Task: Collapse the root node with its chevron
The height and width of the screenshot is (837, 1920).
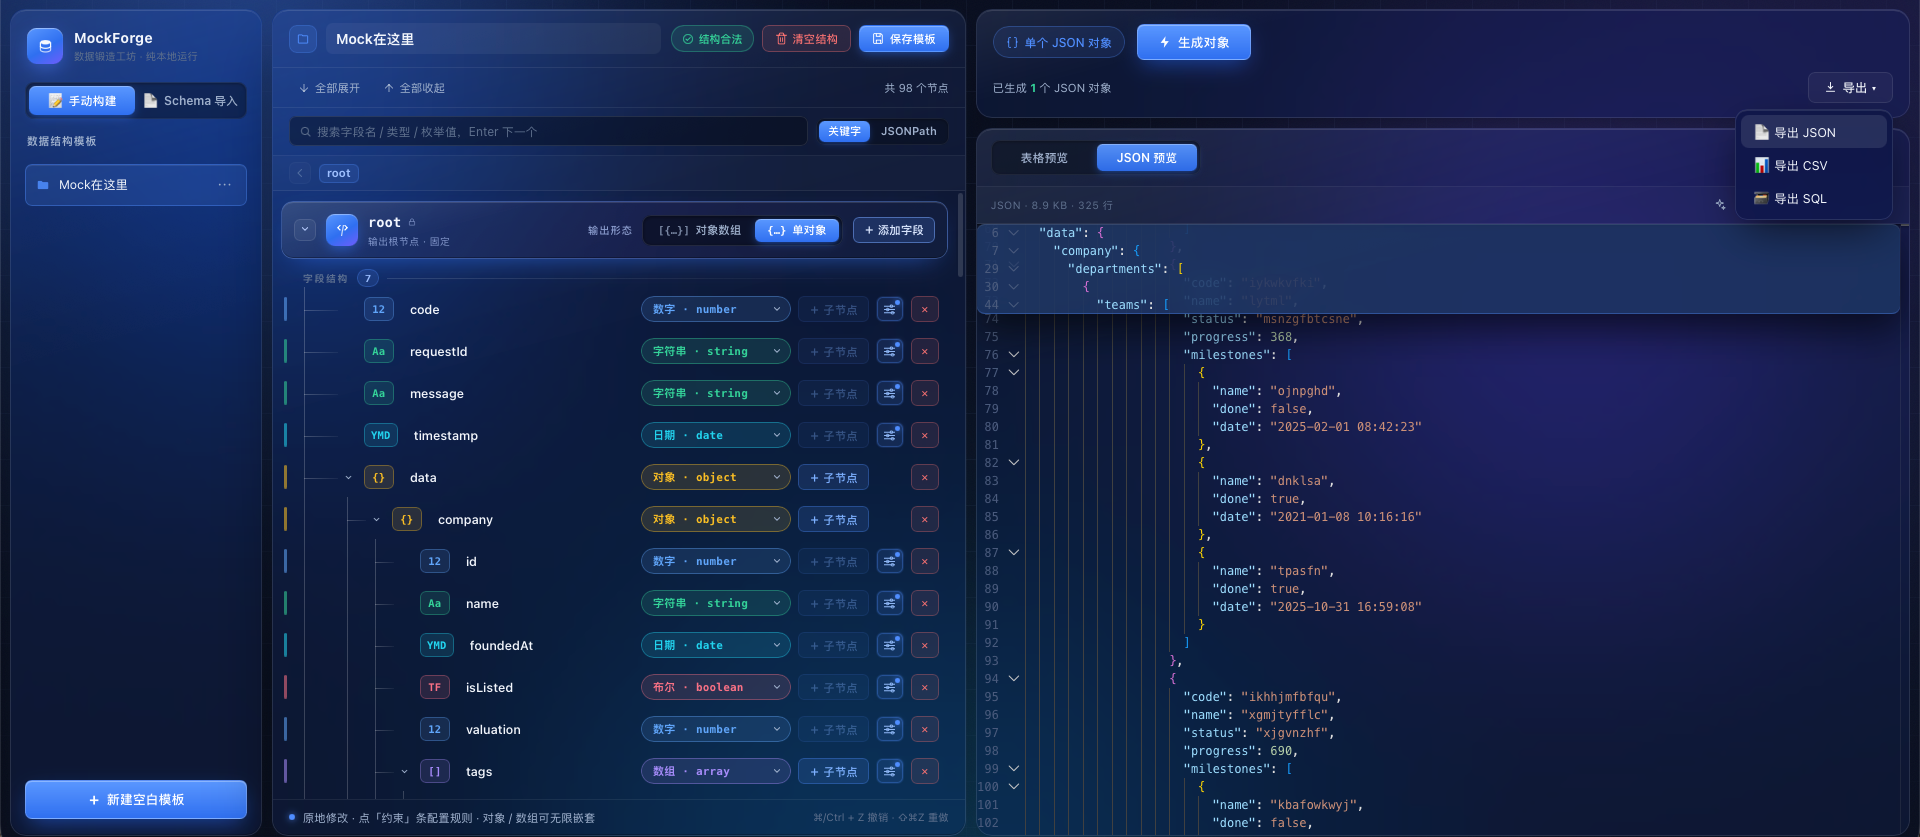Action: pos(305,230)
